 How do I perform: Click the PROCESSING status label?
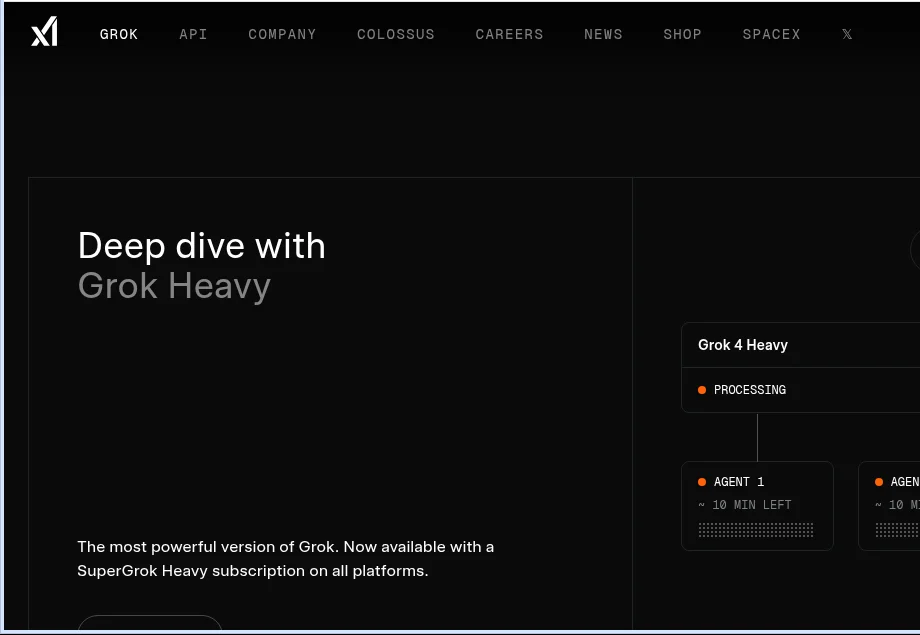click(x=750, y=390)
